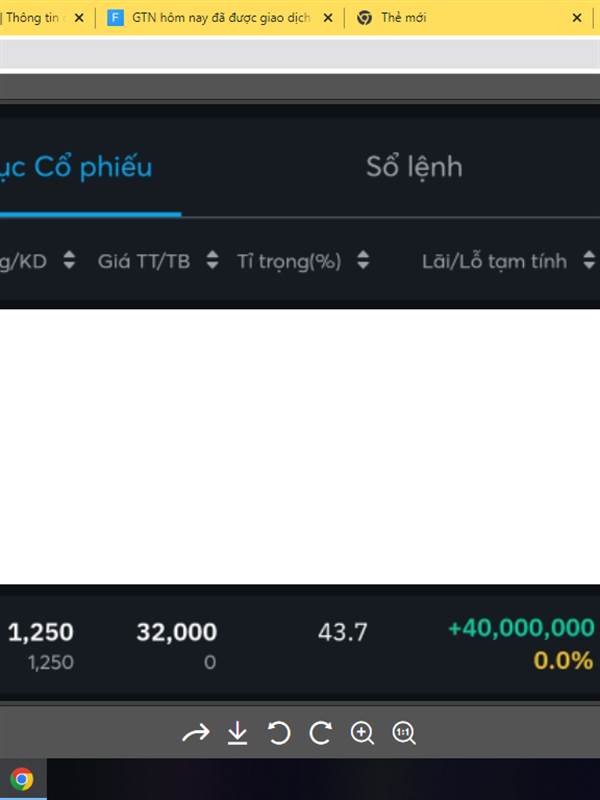This screenshot has width=600, height=800.
Task: Open the GTN hôm nay browser tab
Action: tap(220, 18)
